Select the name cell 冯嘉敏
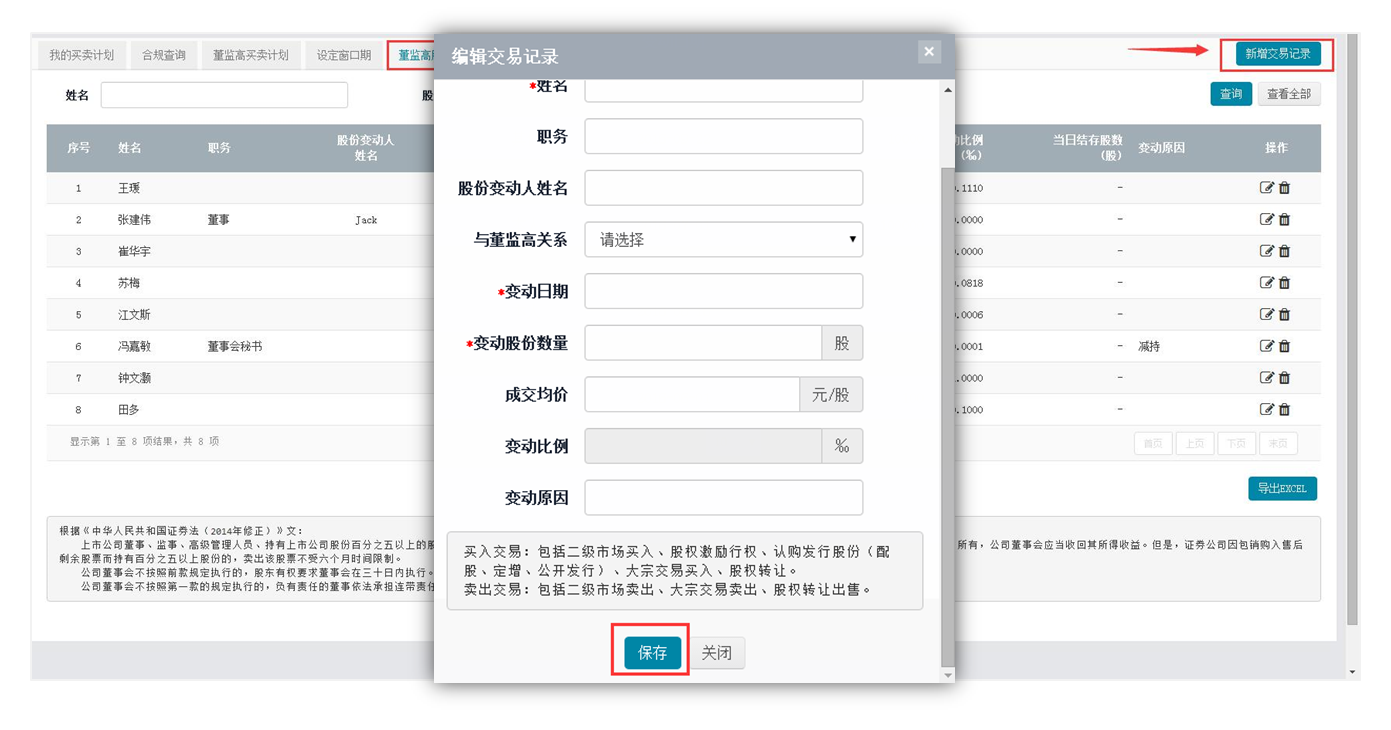 134,346
